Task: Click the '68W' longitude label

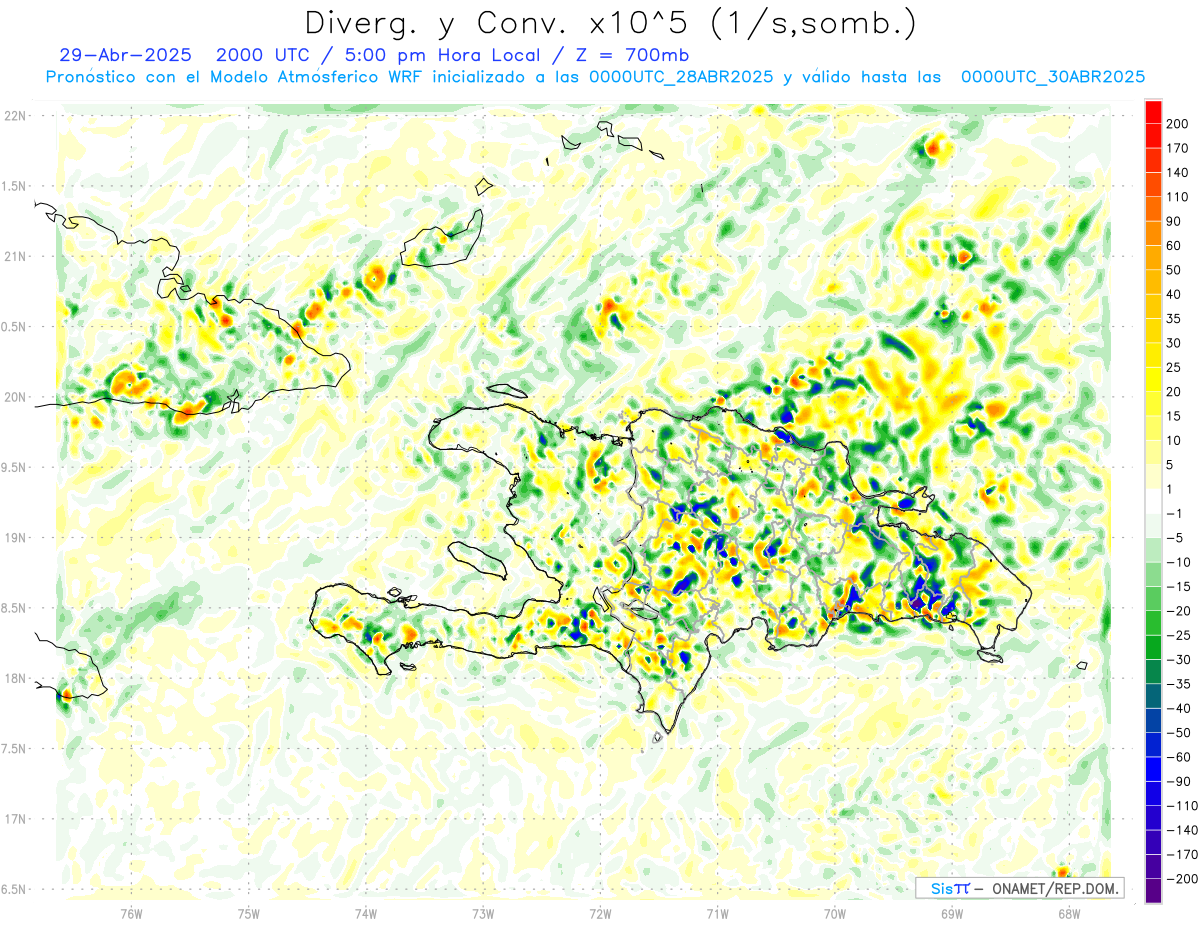Action: 1069,913
